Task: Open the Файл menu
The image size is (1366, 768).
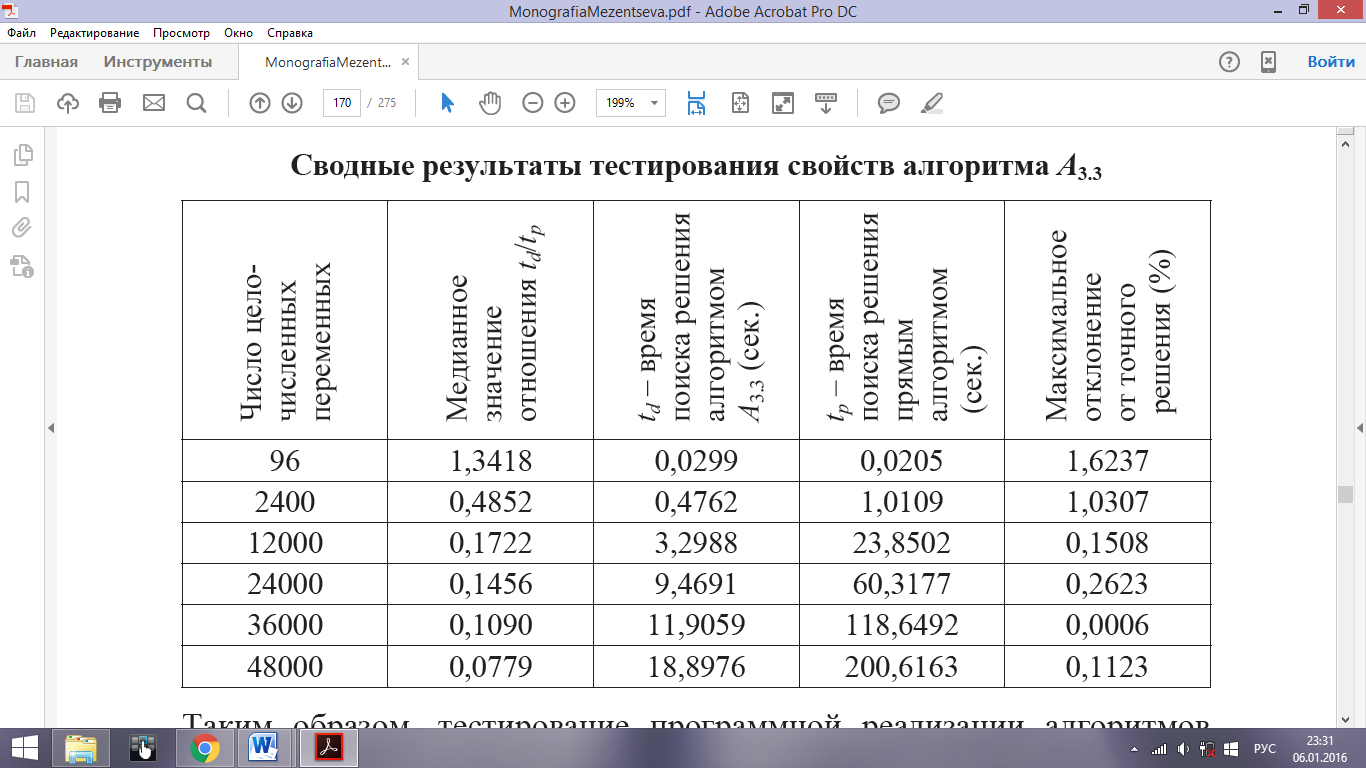Action: click(x=21, y=33)
